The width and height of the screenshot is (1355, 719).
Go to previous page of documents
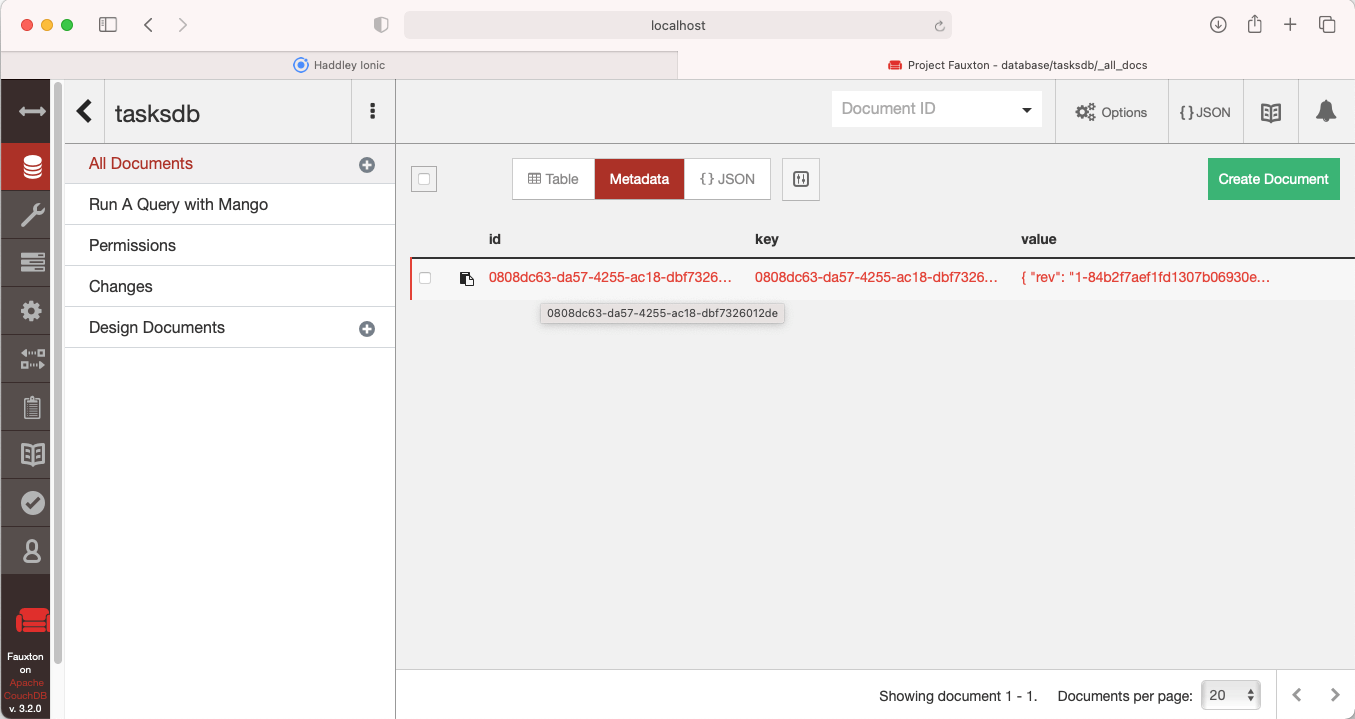pyautogui.click(x=1297, y=695)
